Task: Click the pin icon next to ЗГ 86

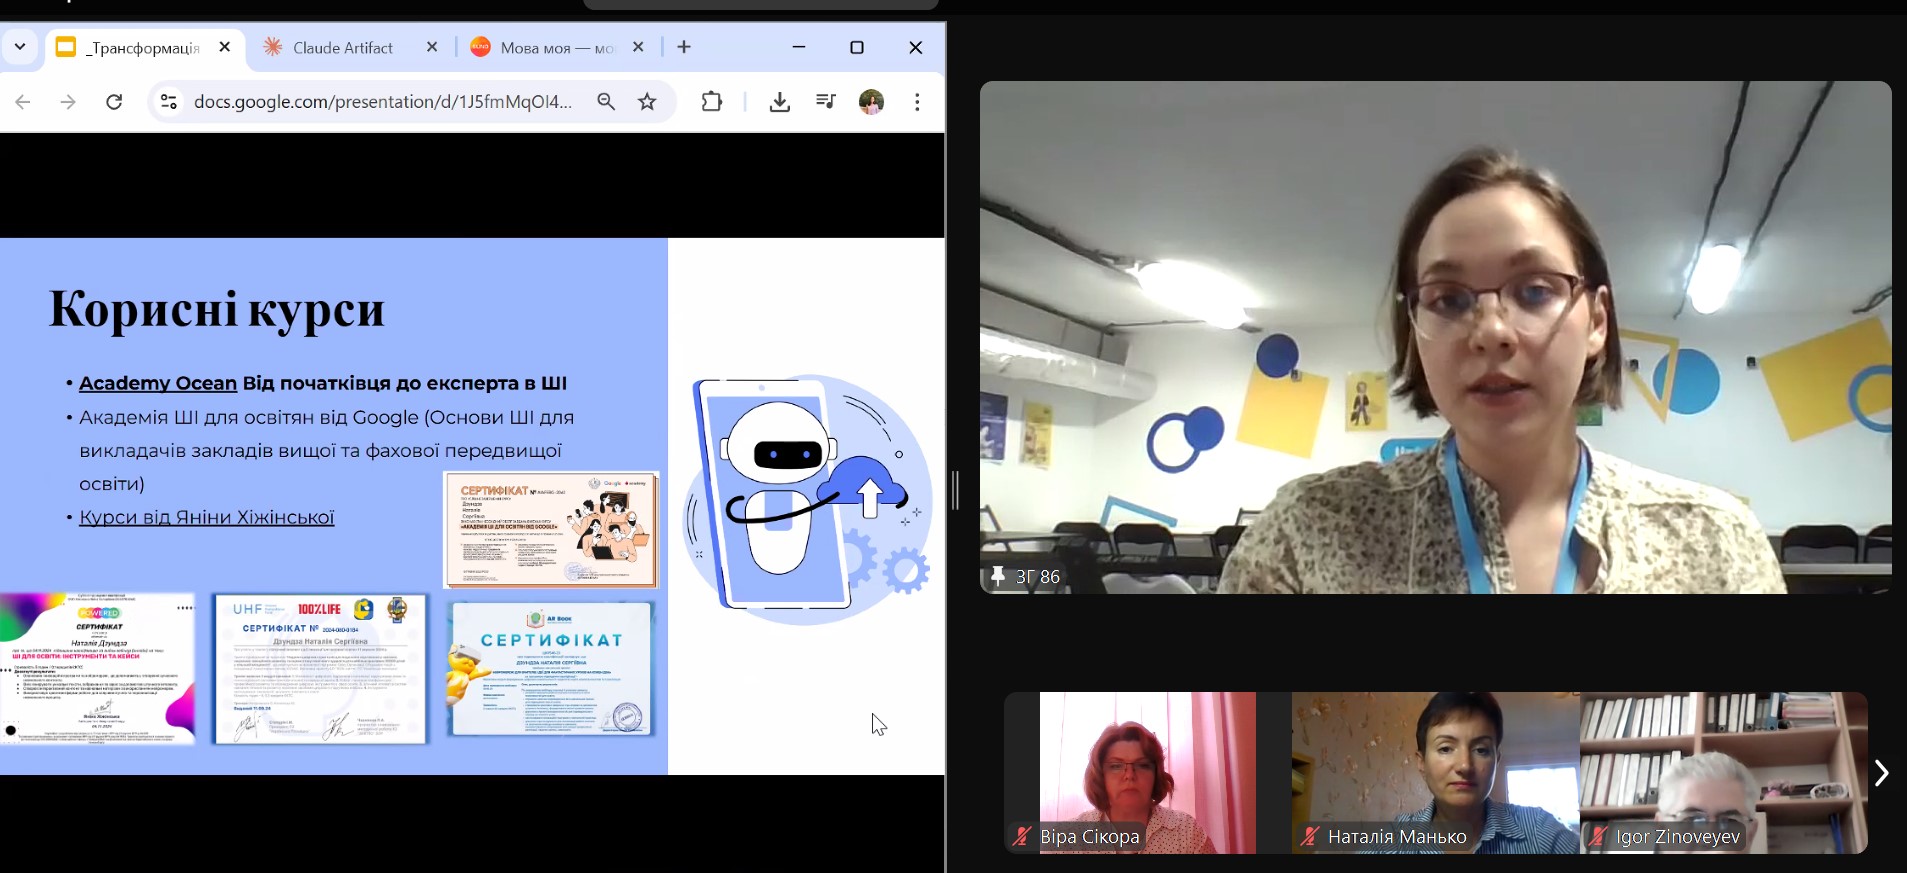Action: (x=997, y=576)
